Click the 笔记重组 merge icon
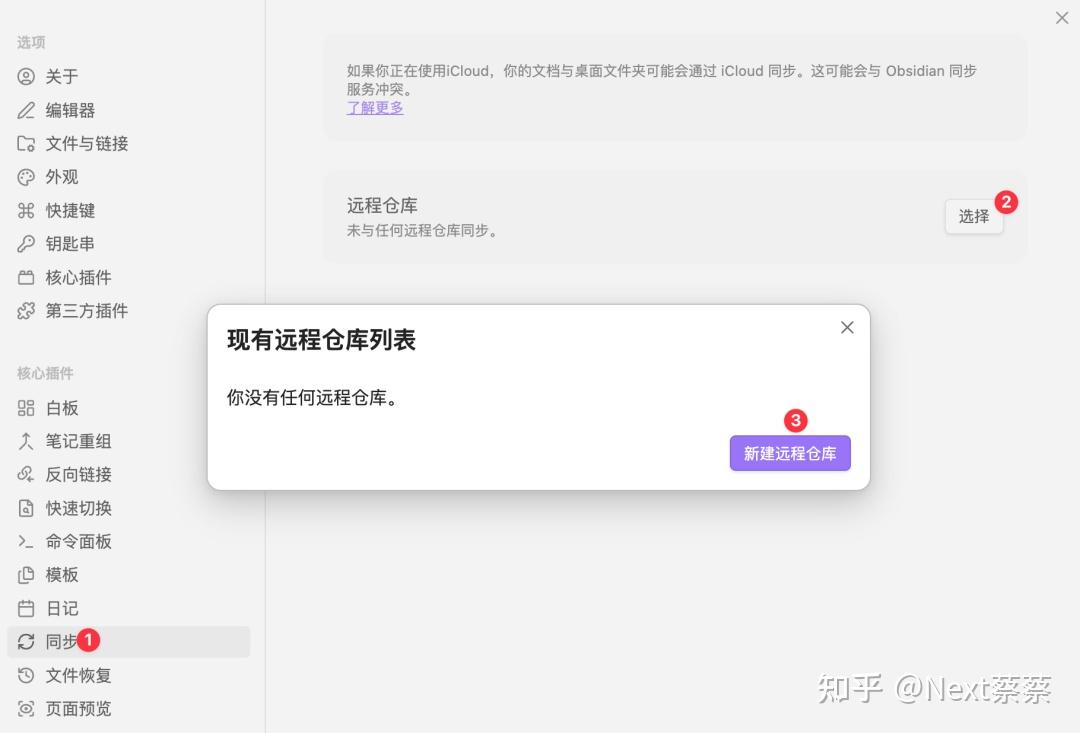 point(26,442)
